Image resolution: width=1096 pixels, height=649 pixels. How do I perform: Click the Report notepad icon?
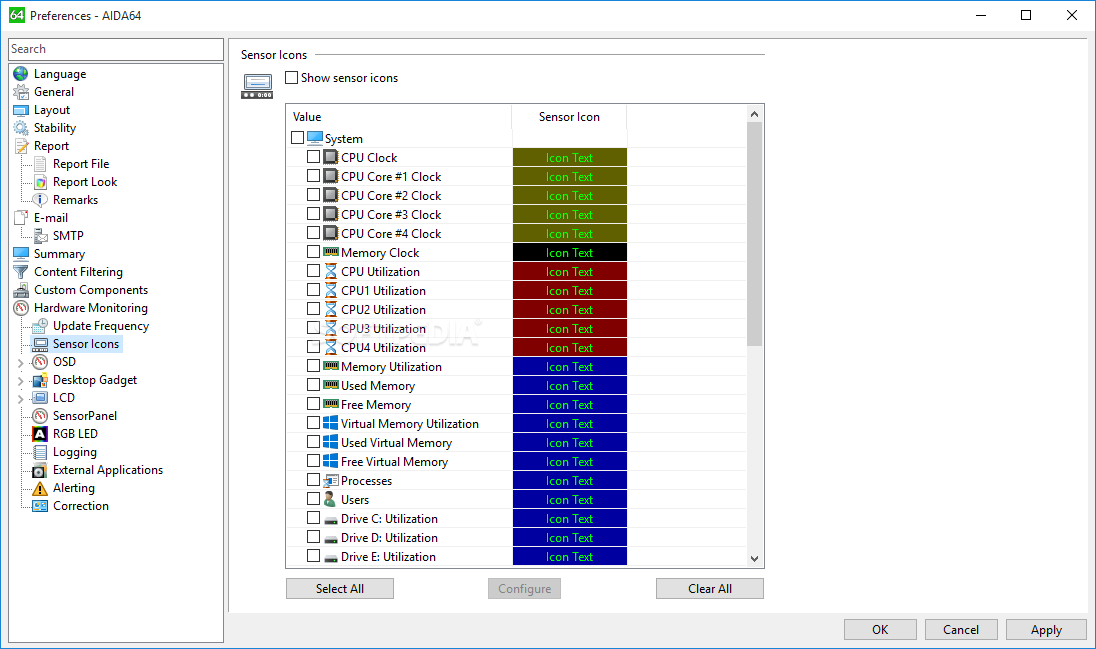(x=21, y=146)
